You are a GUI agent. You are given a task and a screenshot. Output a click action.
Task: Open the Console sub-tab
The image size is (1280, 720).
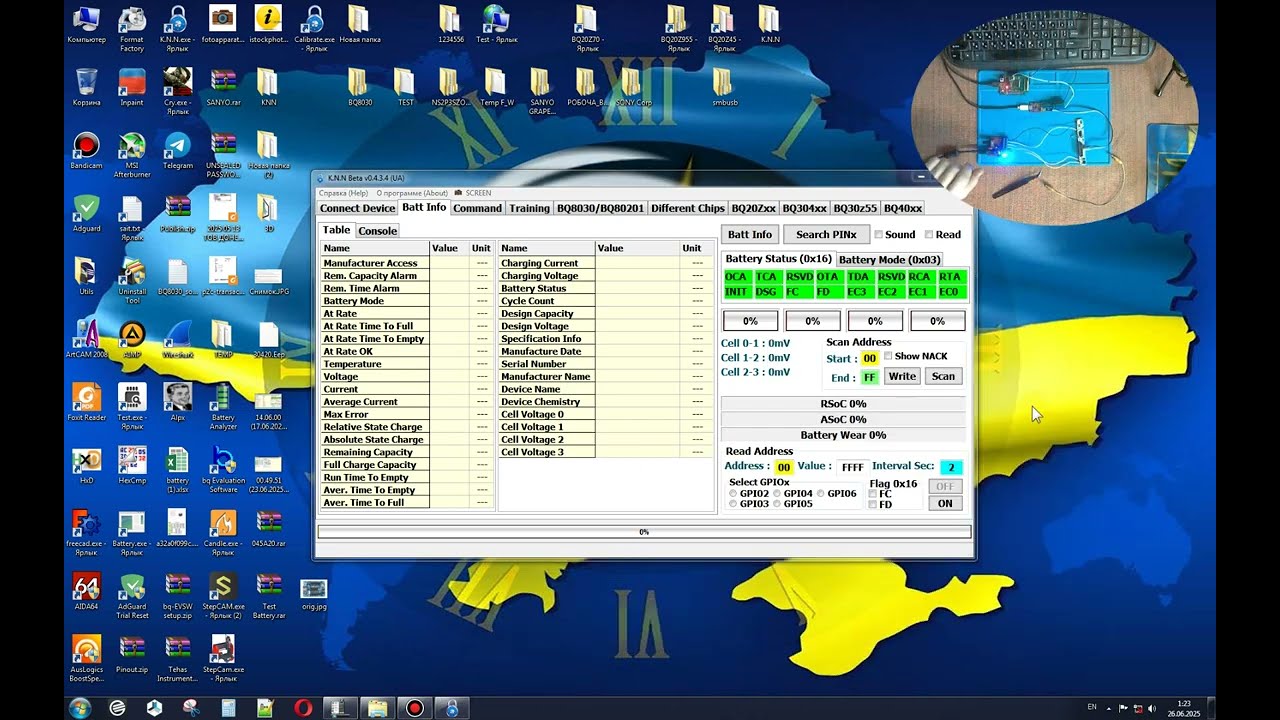(378, 231)
